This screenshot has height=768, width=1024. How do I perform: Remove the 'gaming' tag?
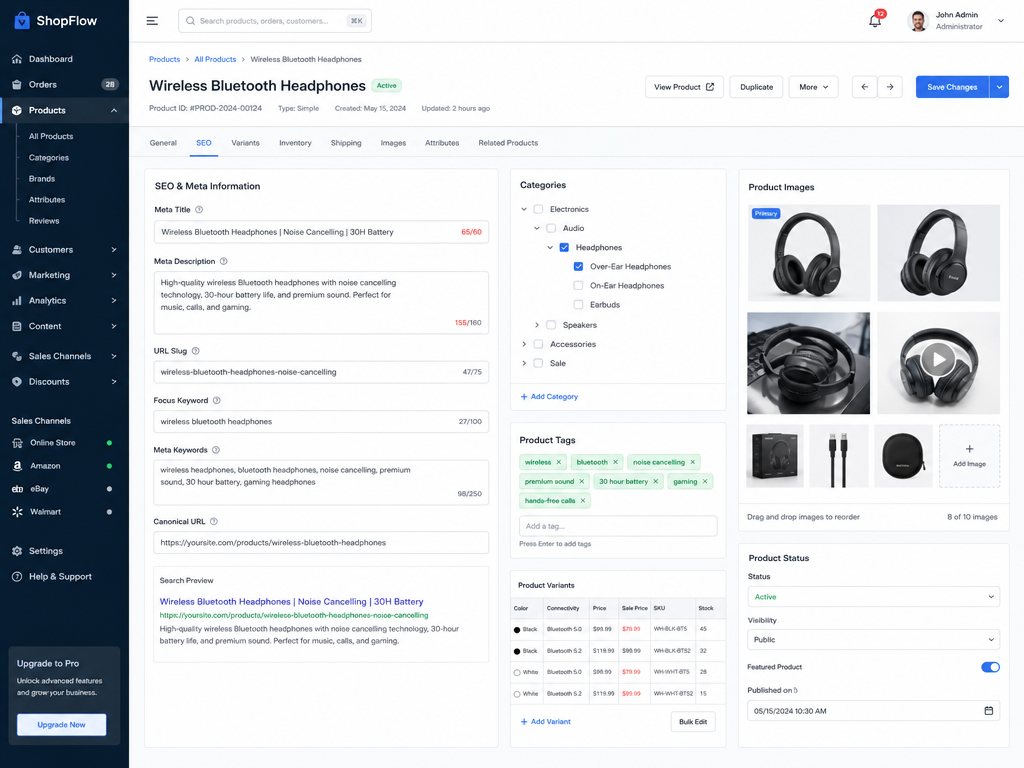pos(705,481)
